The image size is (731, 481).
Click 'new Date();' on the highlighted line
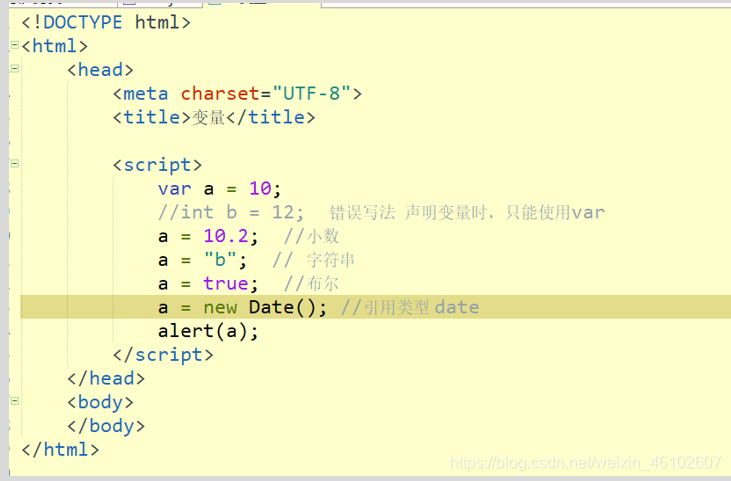[265, 308]
